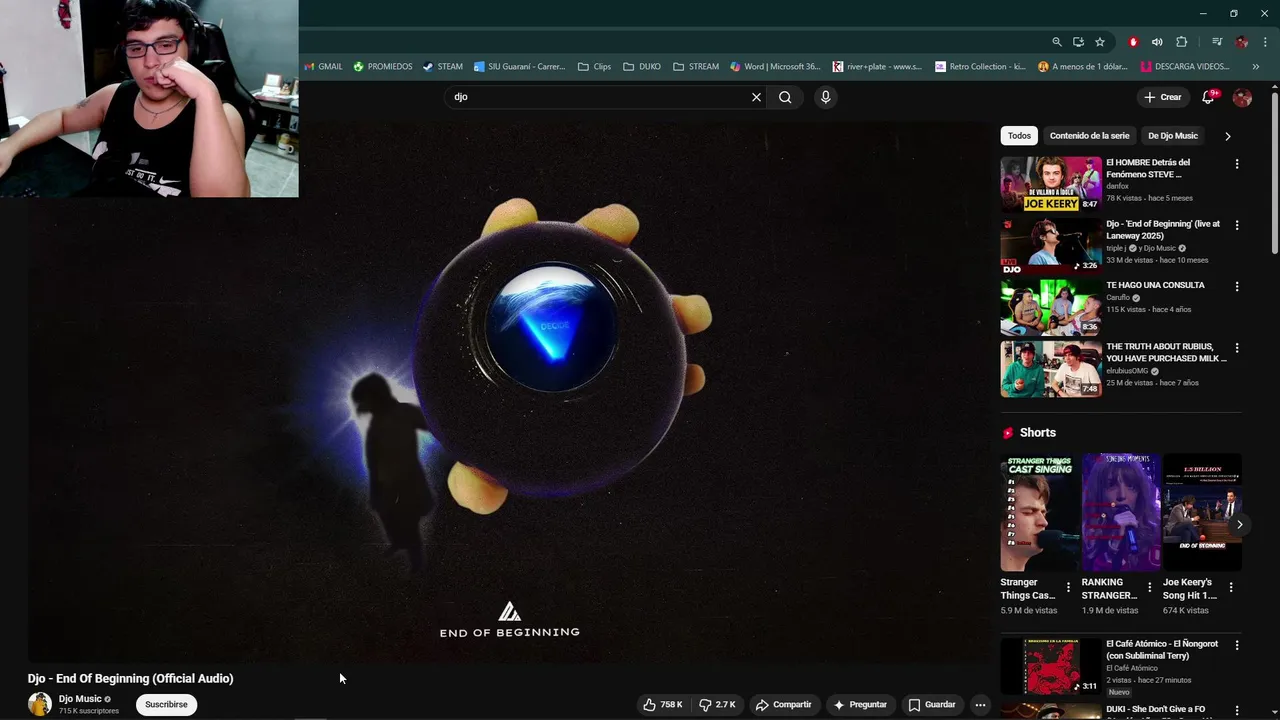Clear the 'djo' search text with X
Screen dimensions: 1280x720
tap(756, 97)
